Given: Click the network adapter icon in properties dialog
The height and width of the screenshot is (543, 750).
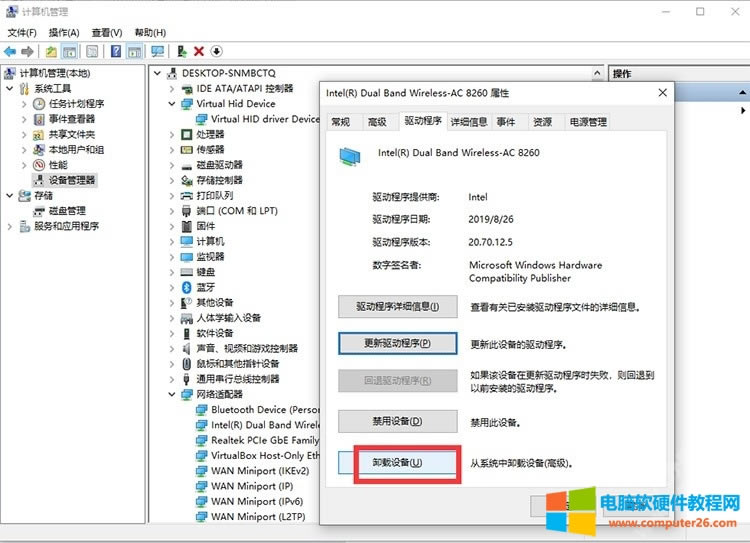Looking at the screenshot, I should tap(350, 157).
